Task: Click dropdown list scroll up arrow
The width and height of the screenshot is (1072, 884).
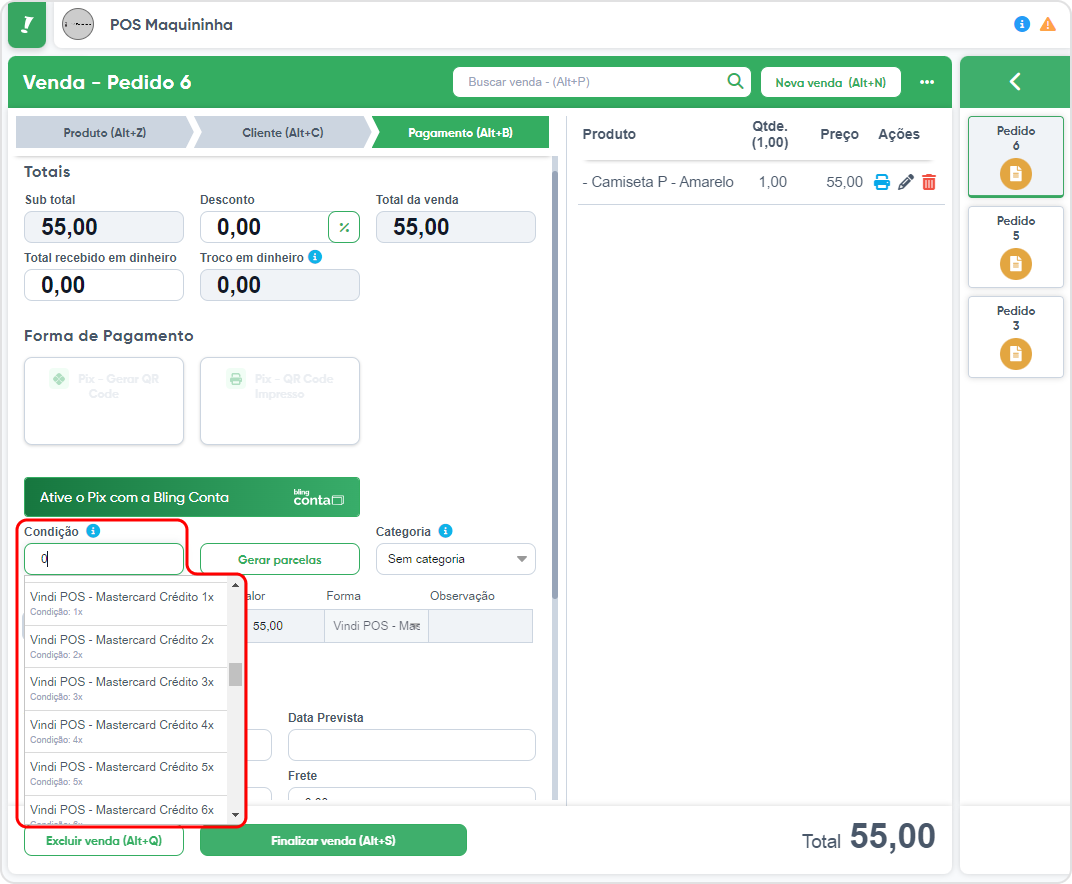Action: point(235,585)
